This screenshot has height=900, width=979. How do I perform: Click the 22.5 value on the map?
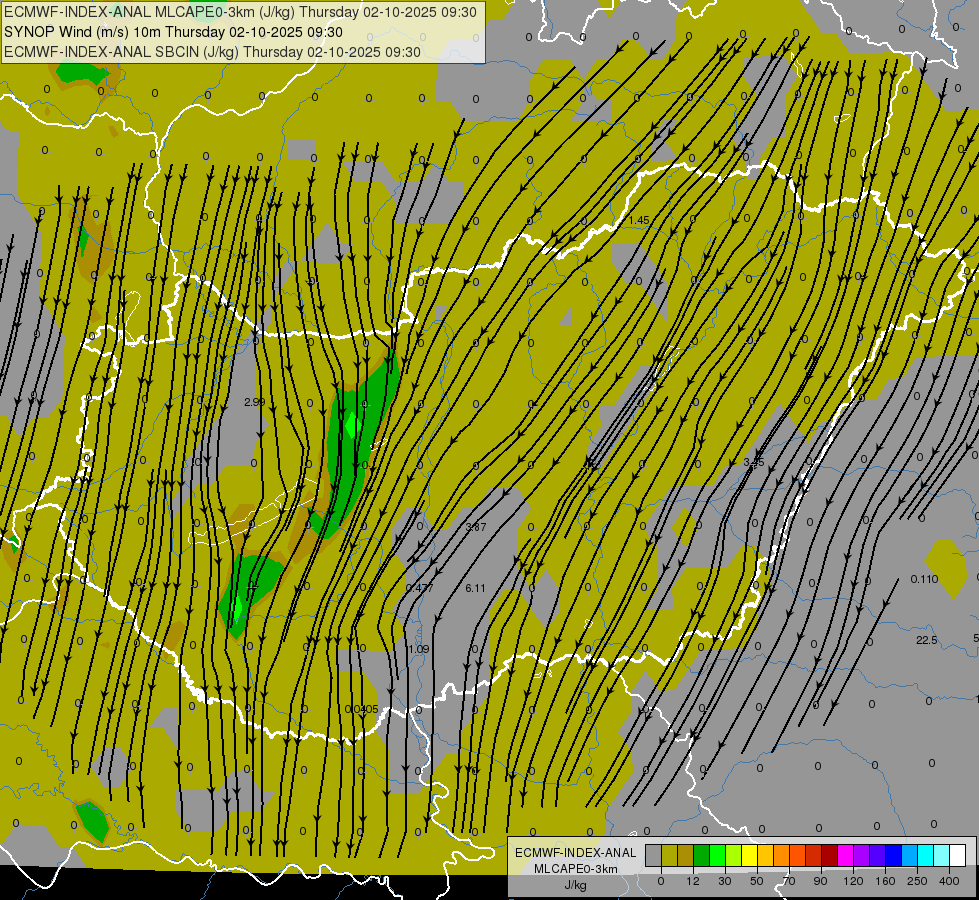coord(927,640)
